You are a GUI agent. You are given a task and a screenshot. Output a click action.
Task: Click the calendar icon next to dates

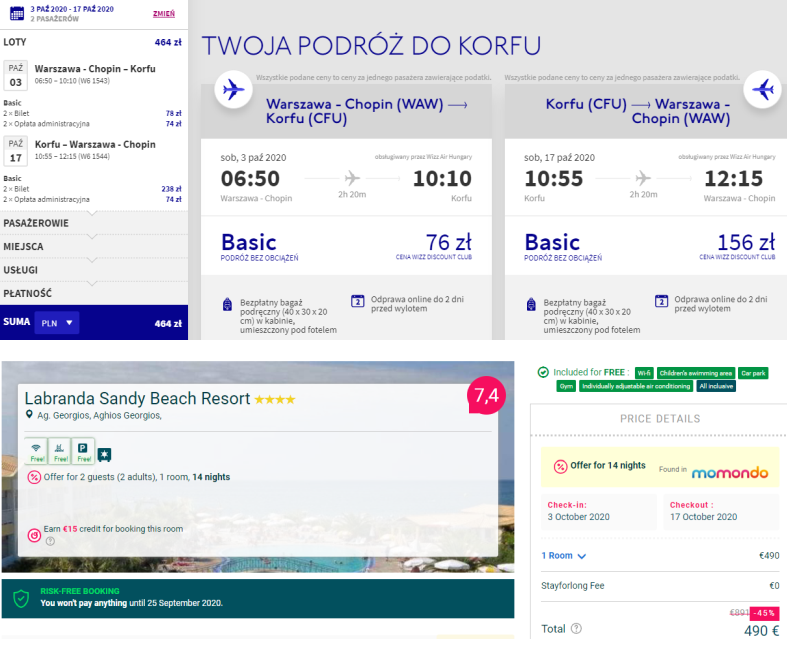tap(17, 14)
